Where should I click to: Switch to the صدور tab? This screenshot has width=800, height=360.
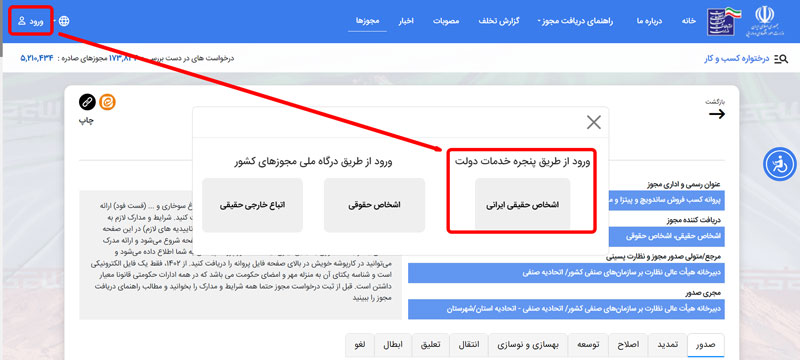(x=706, y=344)
